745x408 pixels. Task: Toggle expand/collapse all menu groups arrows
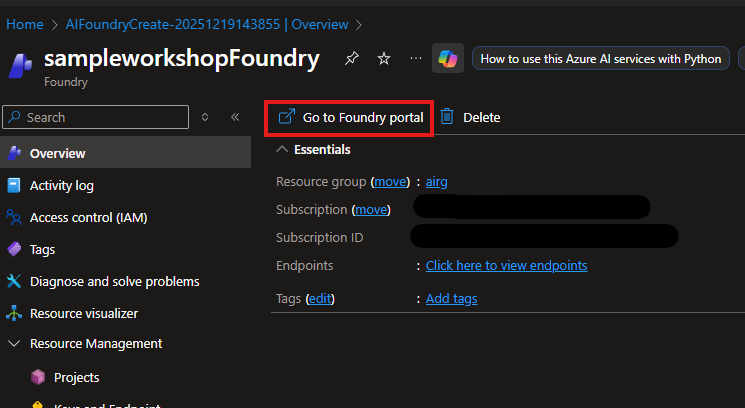point(205,117)
